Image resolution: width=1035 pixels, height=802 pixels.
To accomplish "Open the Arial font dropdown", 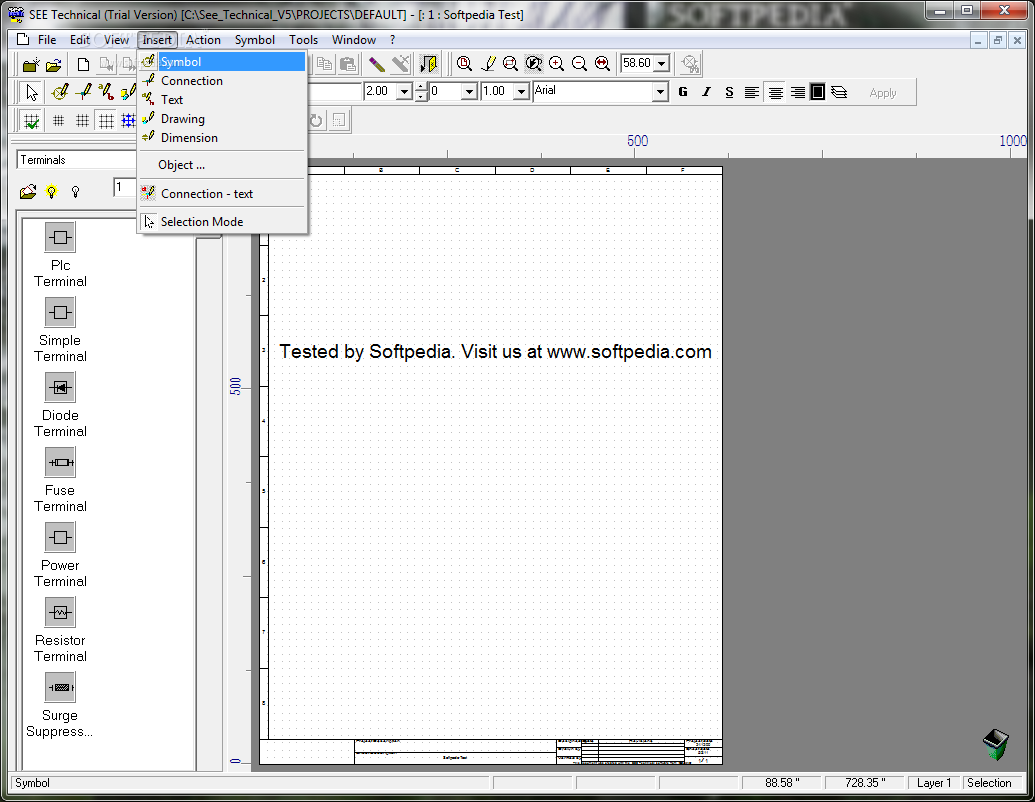I will (x=659, y=92).
